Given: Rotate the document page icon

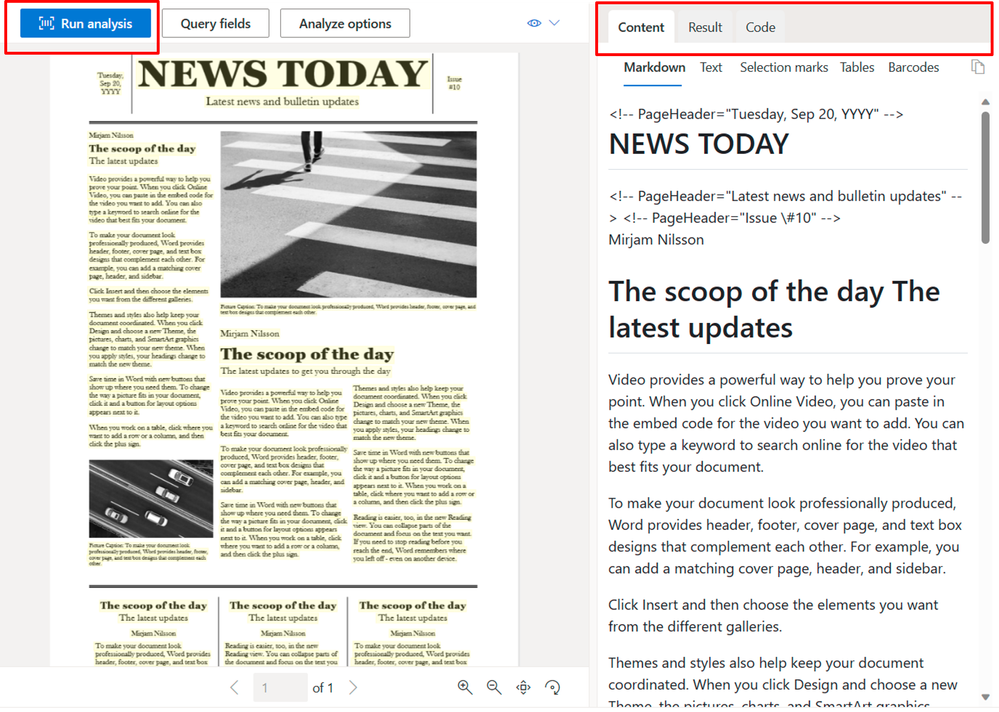Looking at the screenshot, I should point(552,687).
